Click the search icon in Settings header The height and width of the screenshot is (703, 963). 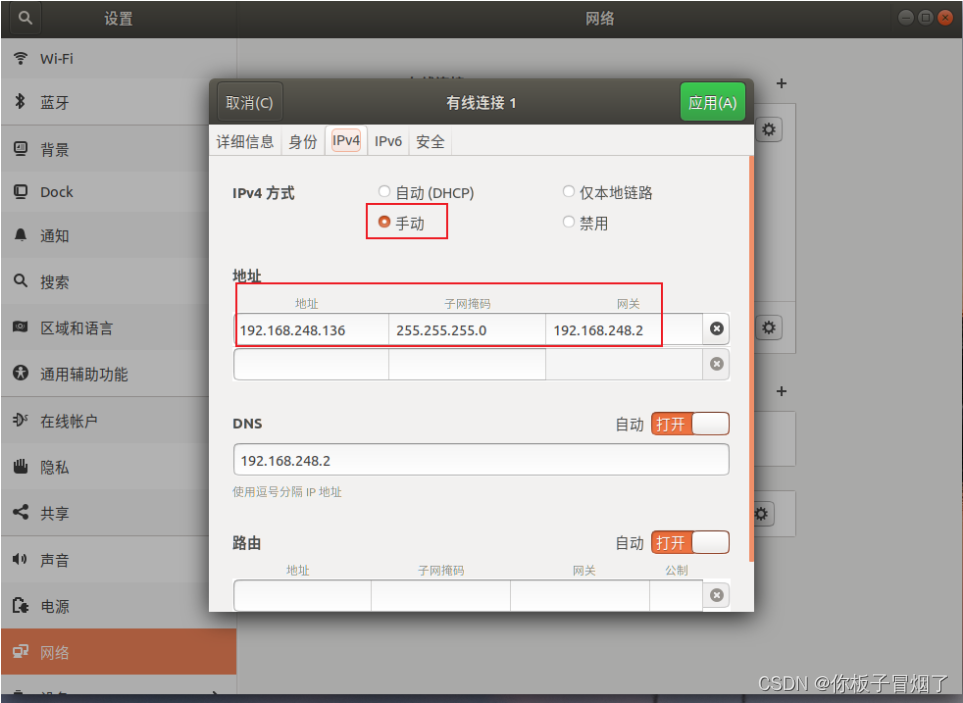[25, 18]
